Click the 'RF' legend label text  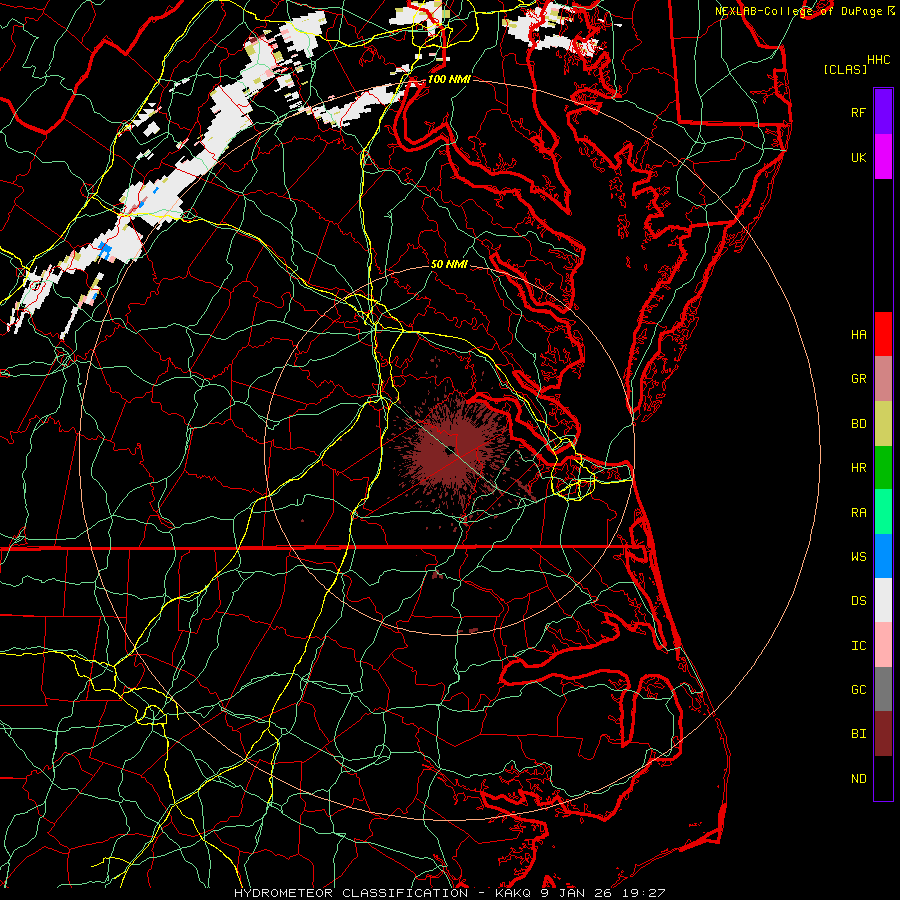point(858,112)
